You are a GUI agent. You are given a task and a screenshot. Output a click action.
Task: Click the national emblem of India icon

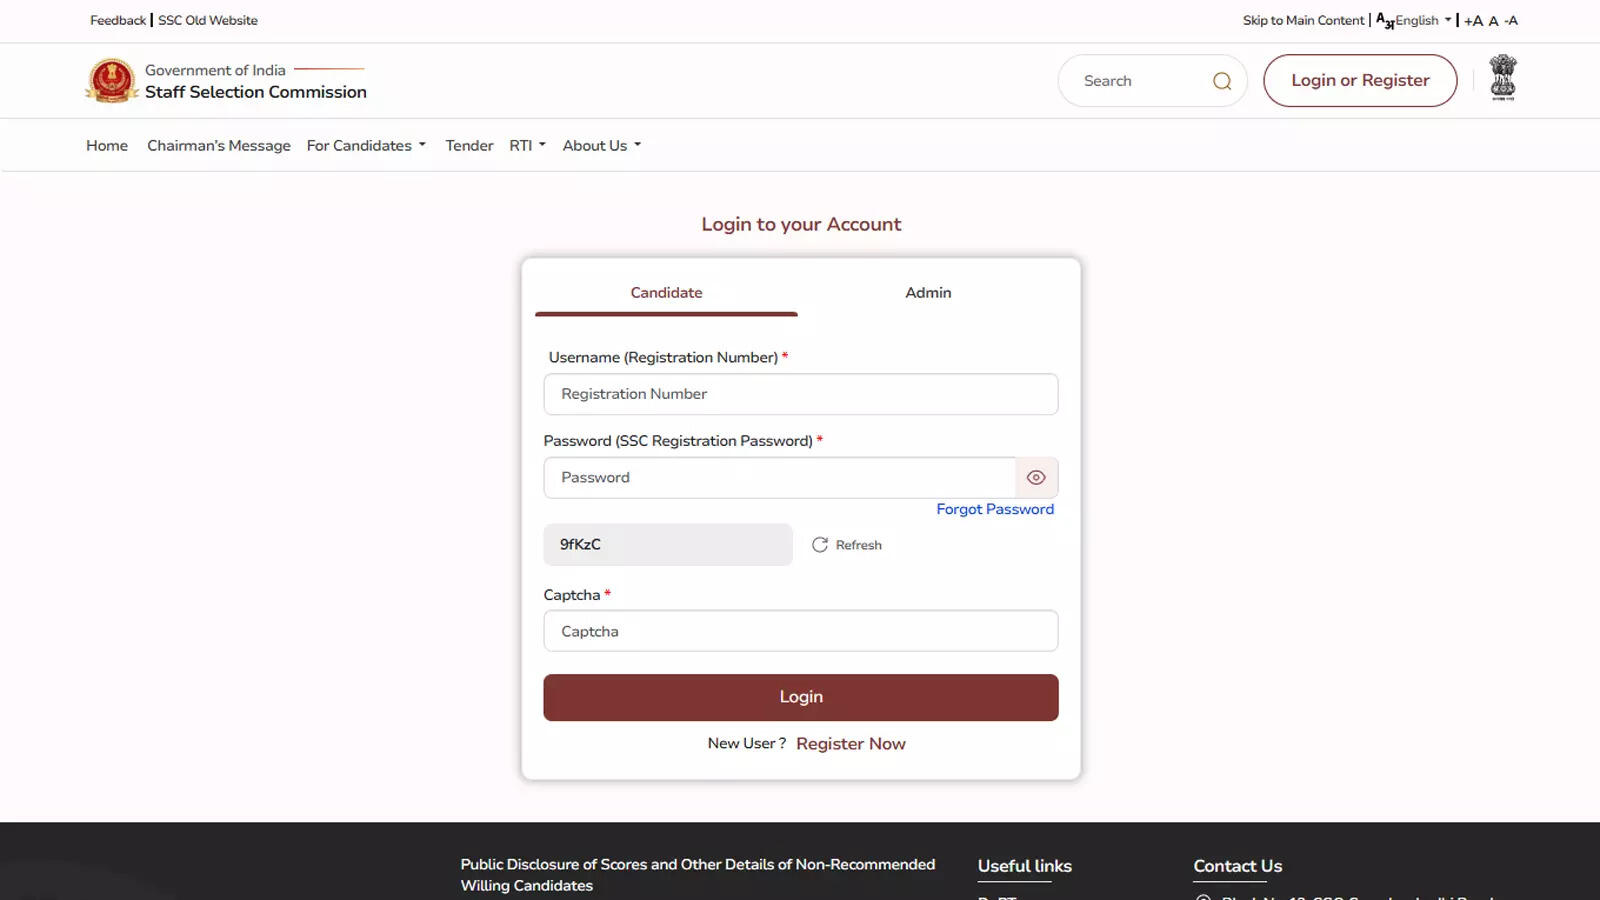click(x=1503, y=78)
